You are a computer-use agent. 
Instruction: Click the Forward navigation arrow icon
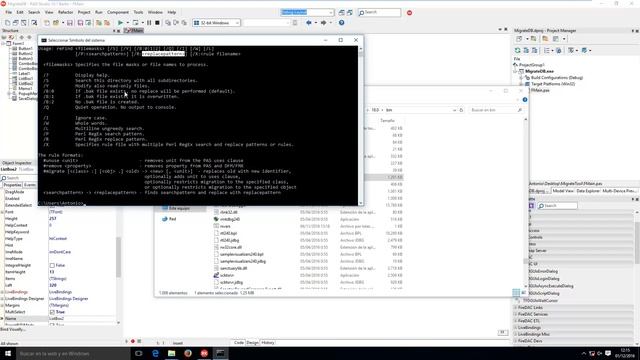pyautogui.click(x=323, y=23)
